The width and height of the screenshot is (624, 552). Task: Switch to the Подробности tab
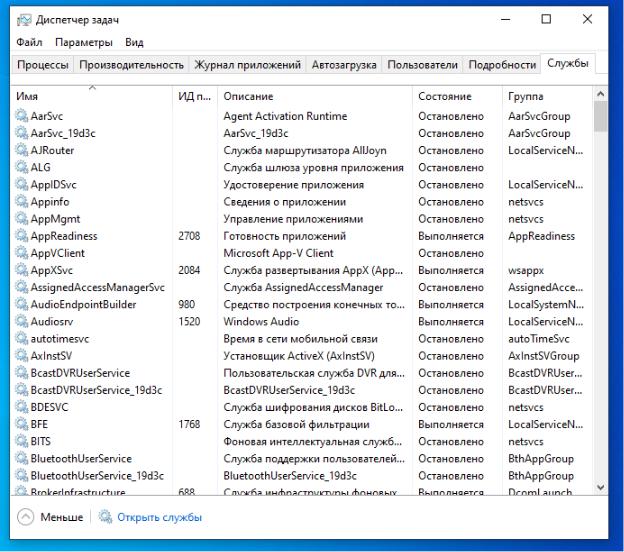(x=502, y=64)
